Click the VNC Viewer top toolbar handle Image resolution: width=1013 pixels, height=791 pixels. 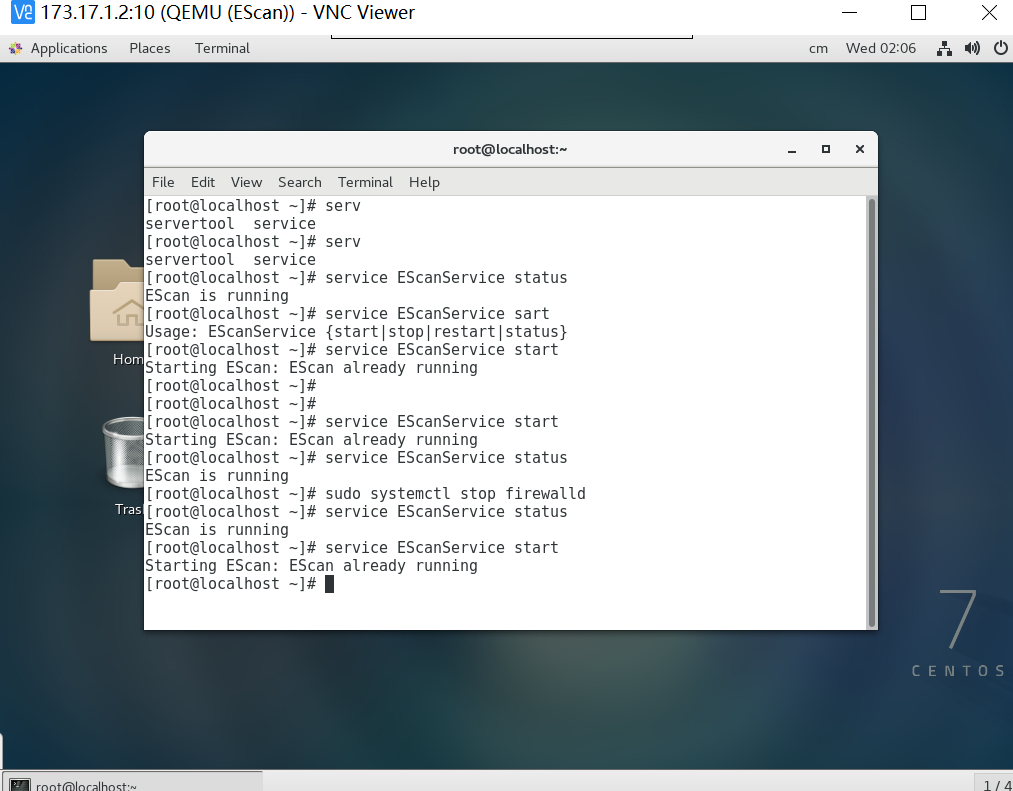click(512, 37)
